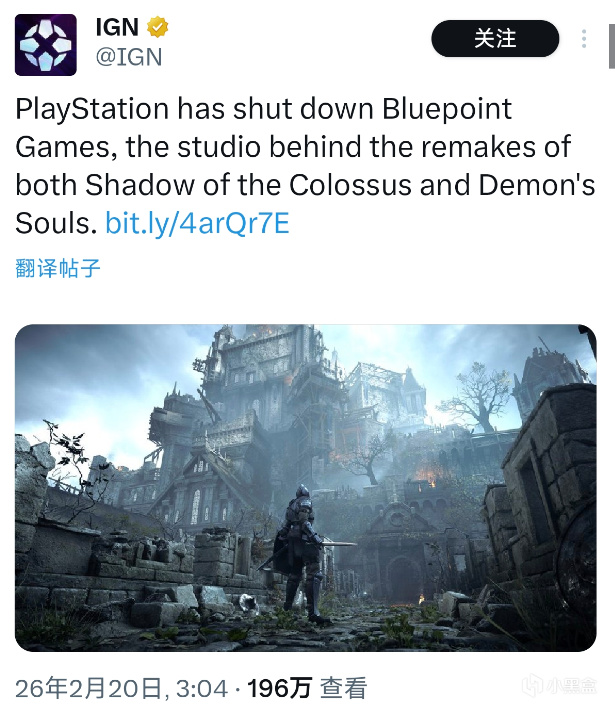Click the post timestamp 26年2月20日, 3:04
The height and width of the screenshot is (714, 615).
pos(122,688)
